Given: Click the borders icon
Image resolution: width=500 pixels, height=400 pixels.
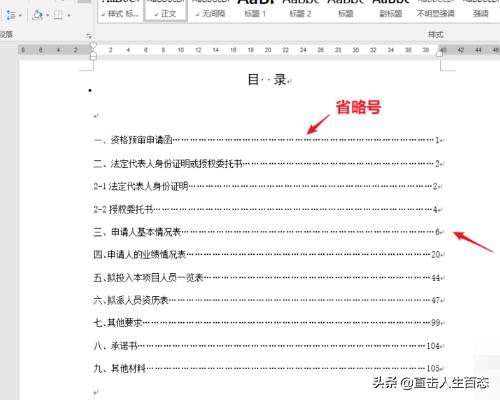Looking at the screenshot, I should tap(58, 15).
